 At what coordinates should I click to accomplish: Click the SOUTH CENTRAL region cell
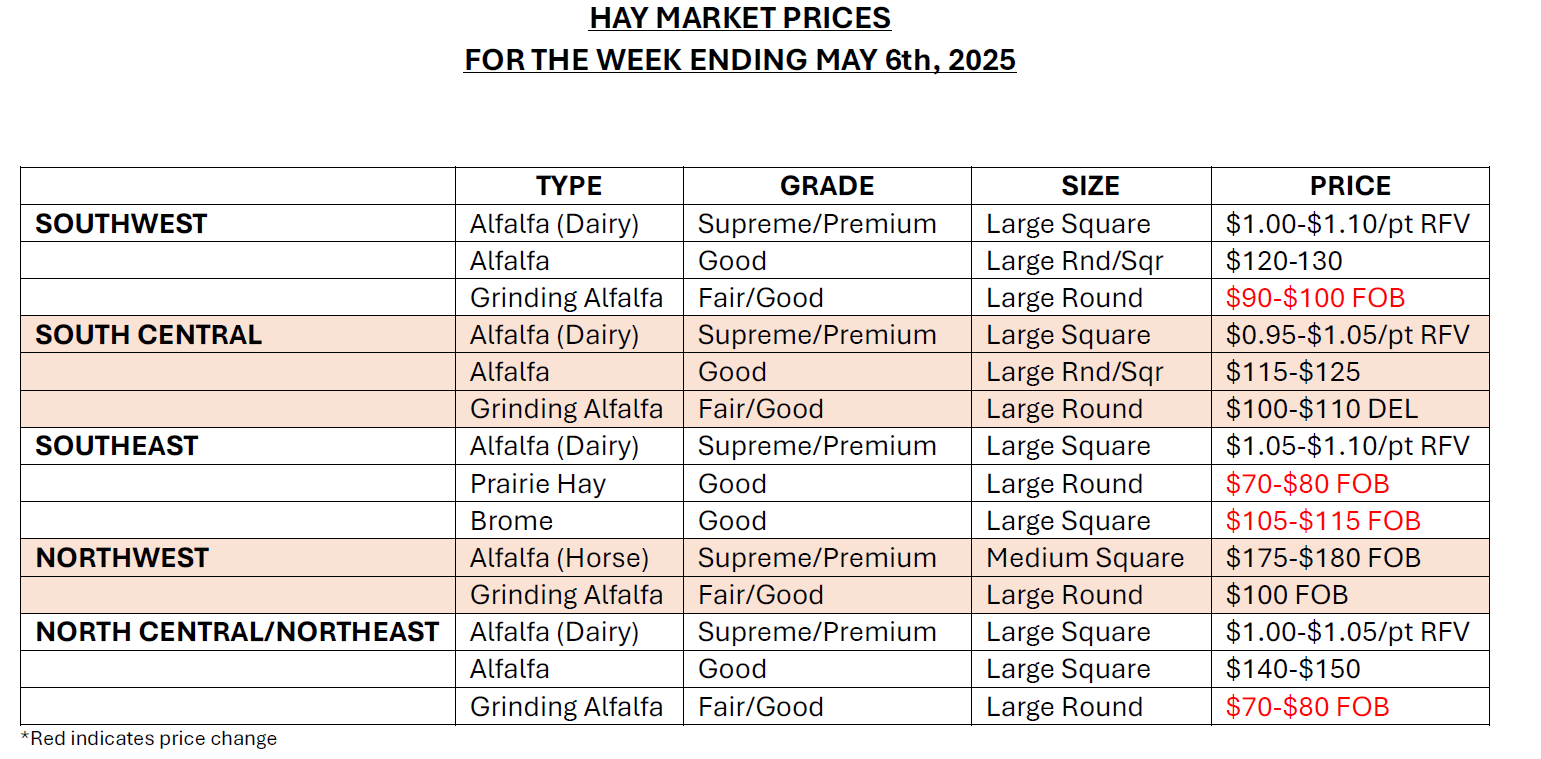click(148, 335)
